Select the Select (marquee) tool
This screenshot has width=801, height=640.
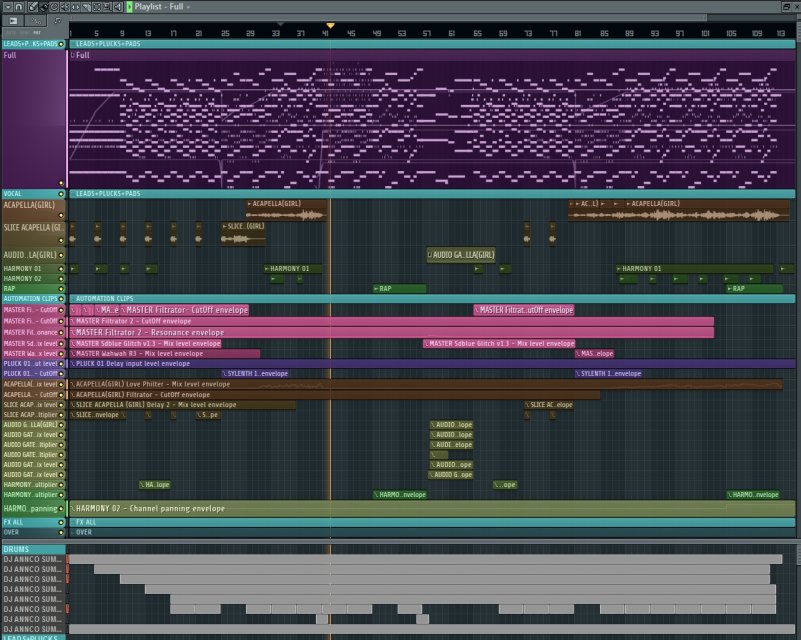point(97,7)
